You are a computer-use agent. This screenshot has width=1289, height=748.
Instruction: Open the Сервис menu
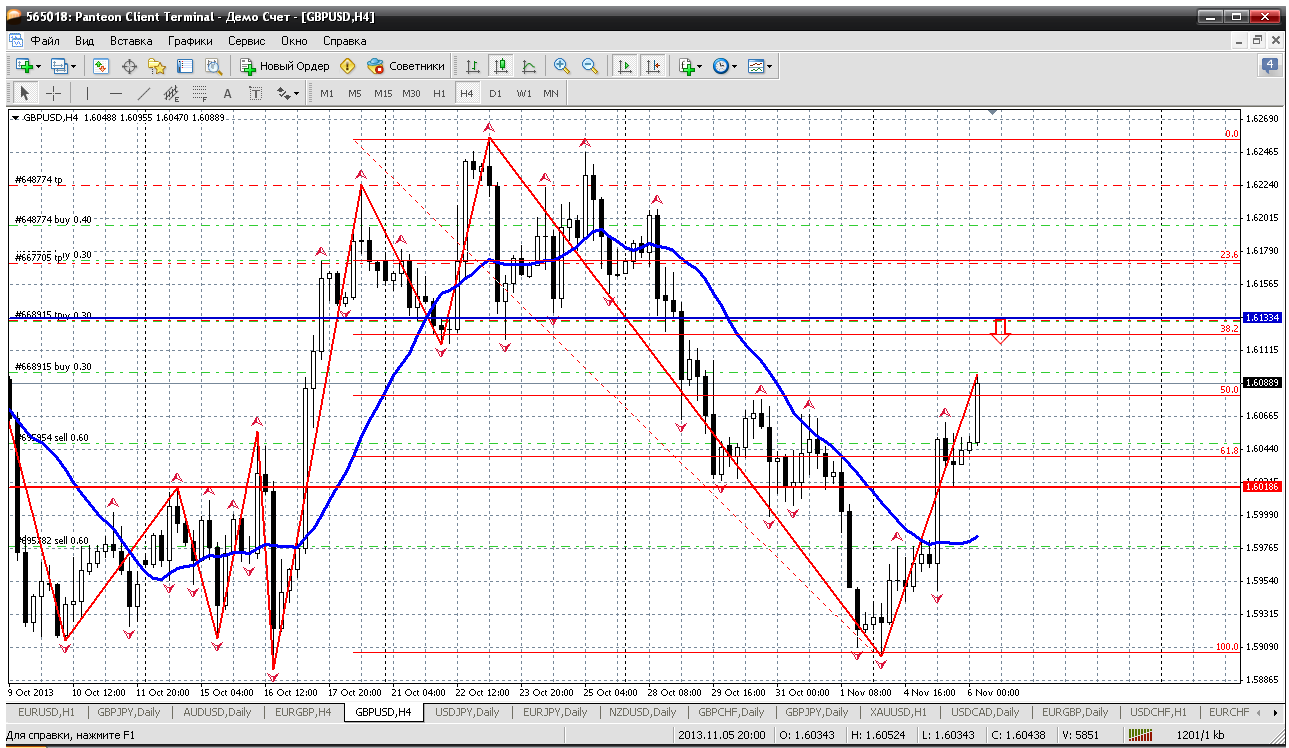[246, 41]
